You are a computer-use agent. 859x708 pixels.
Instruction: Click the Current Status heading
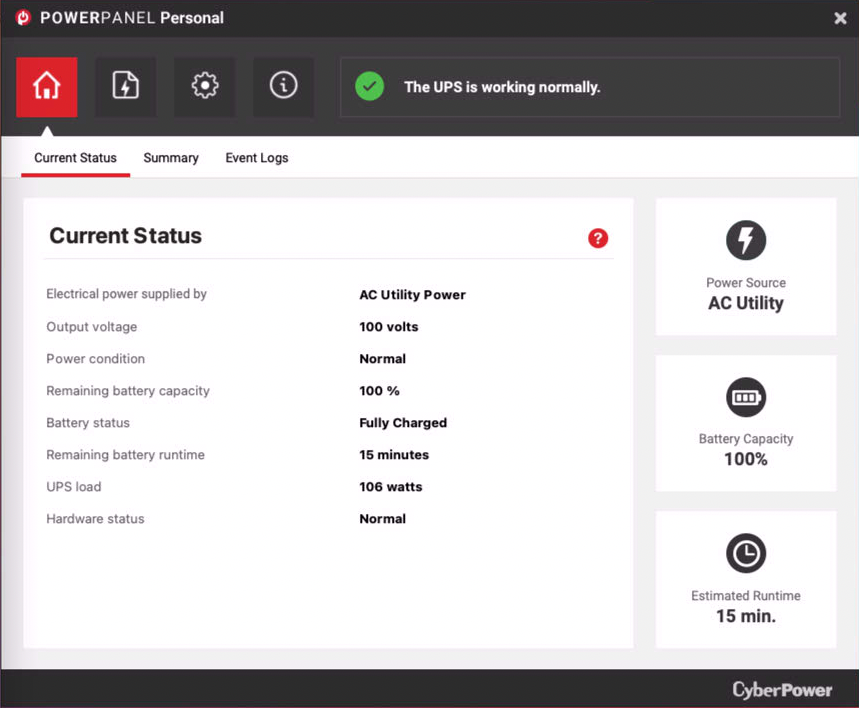point(125,236)
